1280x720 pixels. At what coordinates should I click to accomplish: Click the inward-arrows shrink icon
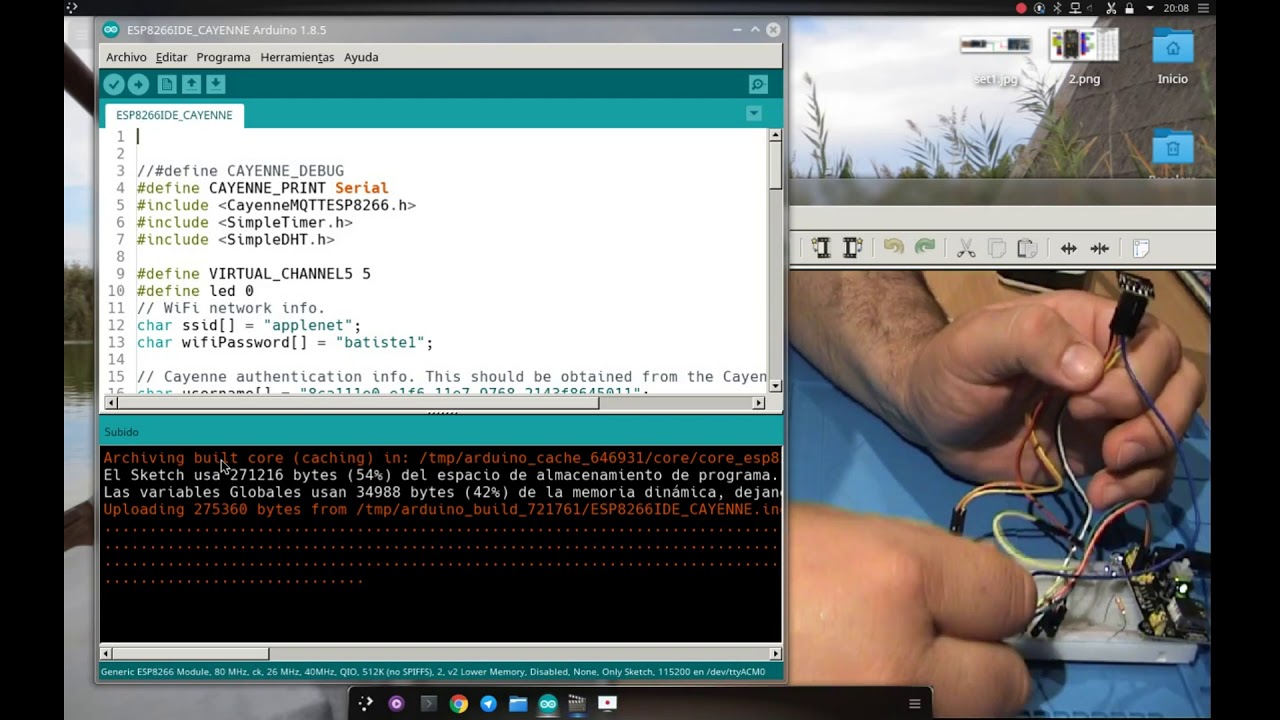coord(1100,248)
